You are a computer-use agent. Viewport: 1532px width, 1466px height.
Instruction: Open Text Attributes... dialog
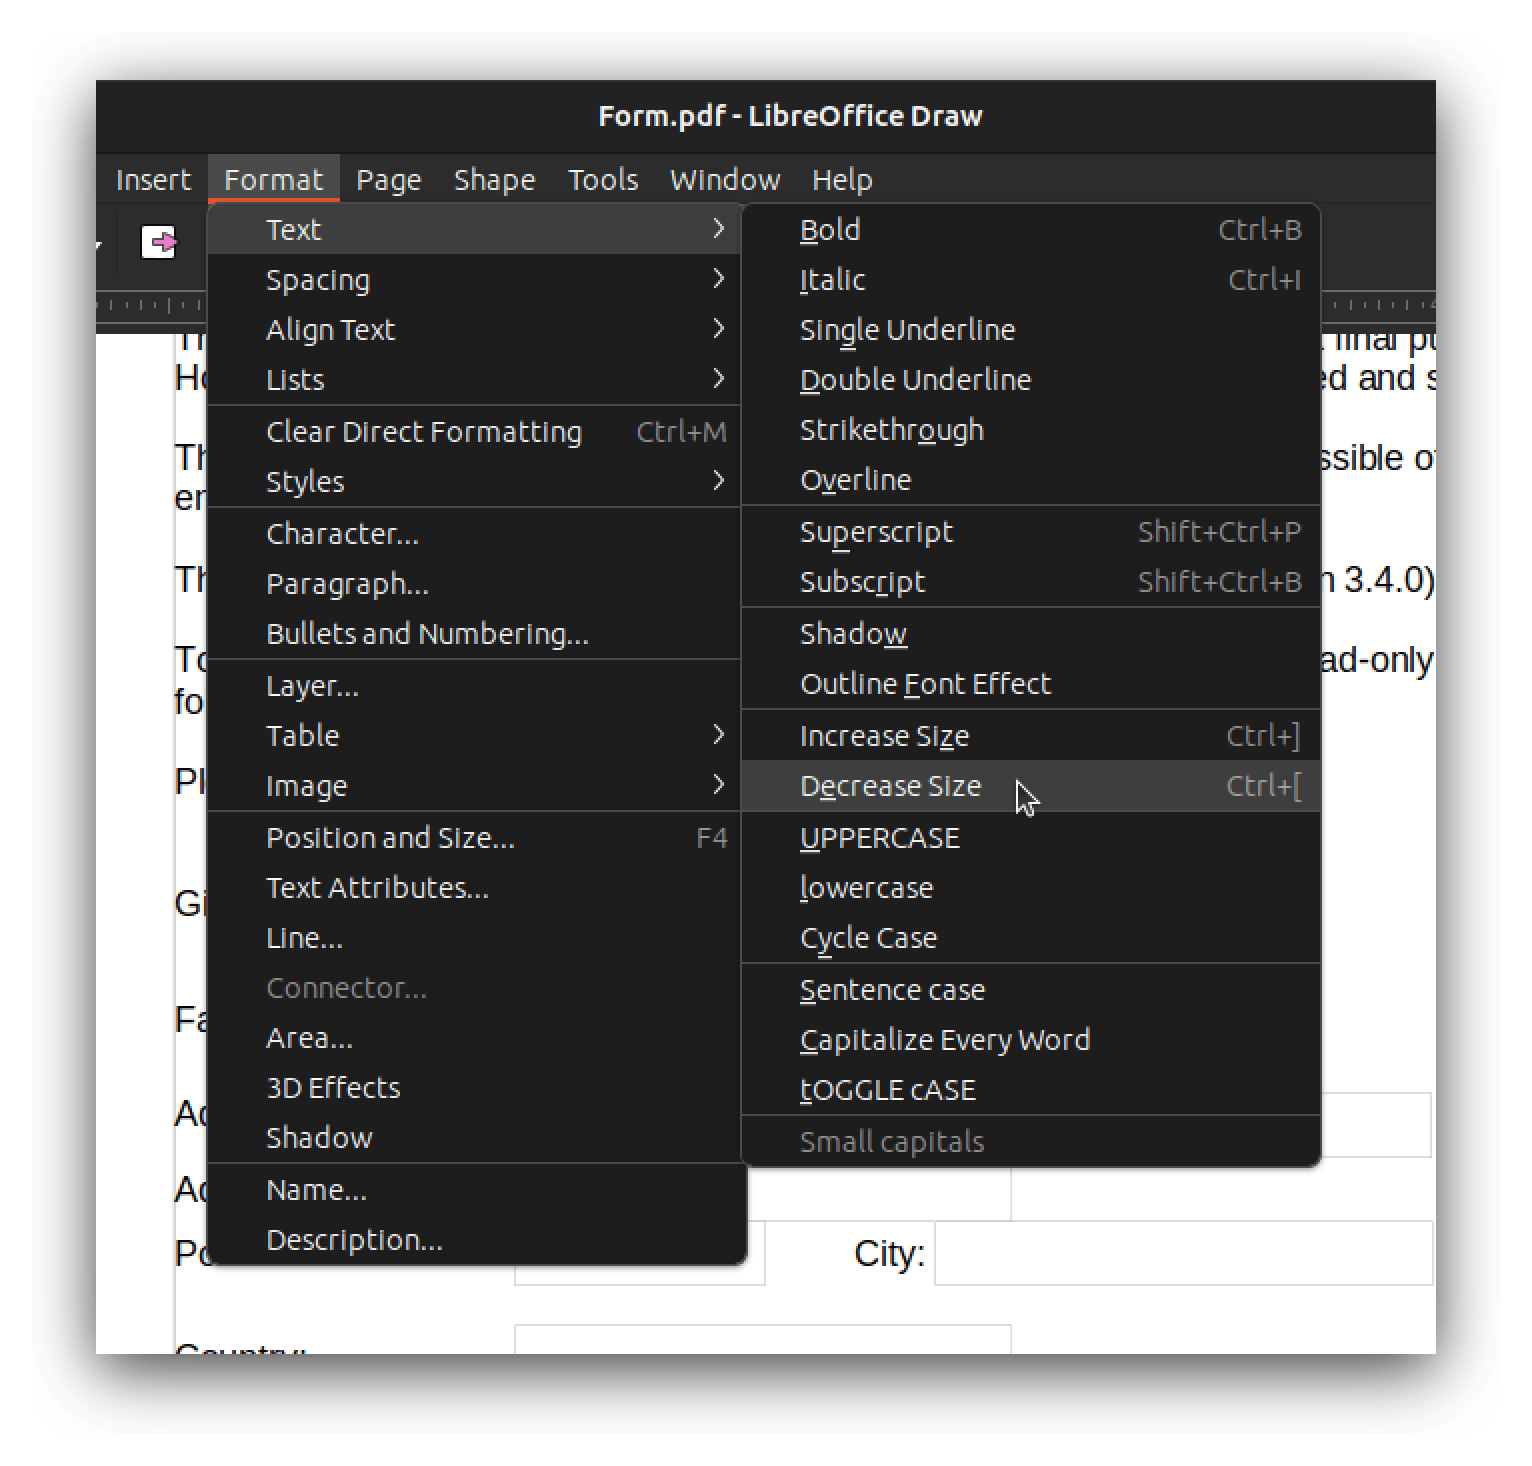(x=474, y=888)
